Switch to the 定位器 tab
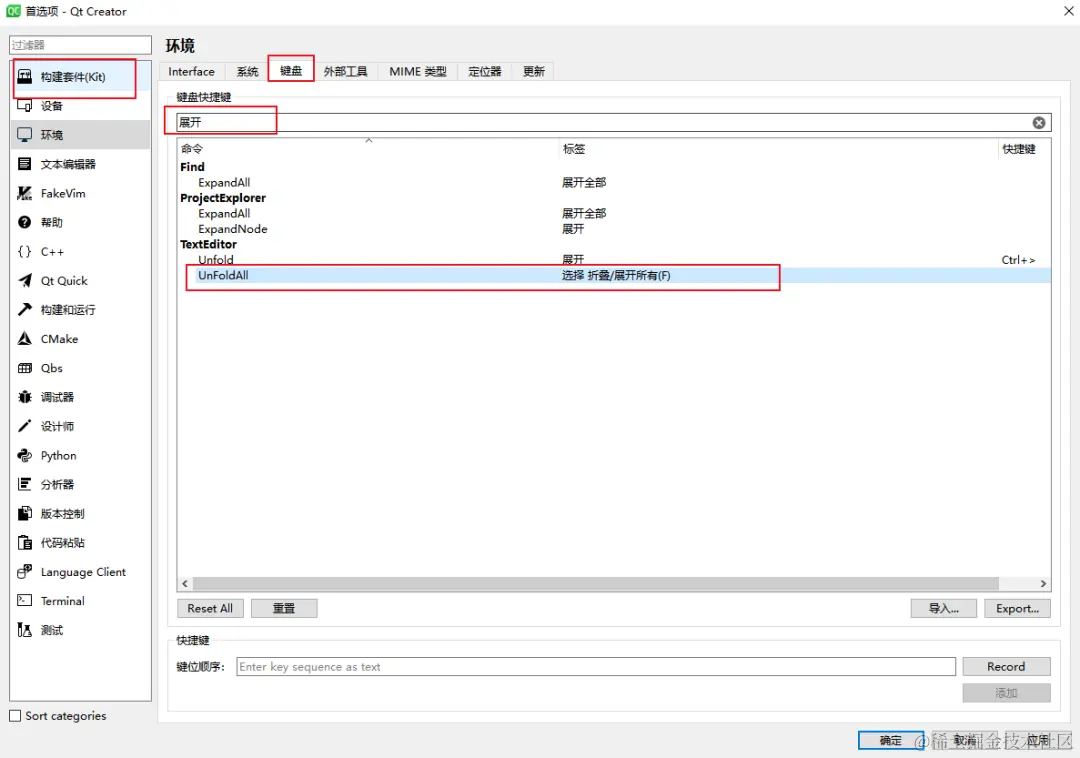The height and width of the screenshot is (758, 1080). tap(485, 72)
